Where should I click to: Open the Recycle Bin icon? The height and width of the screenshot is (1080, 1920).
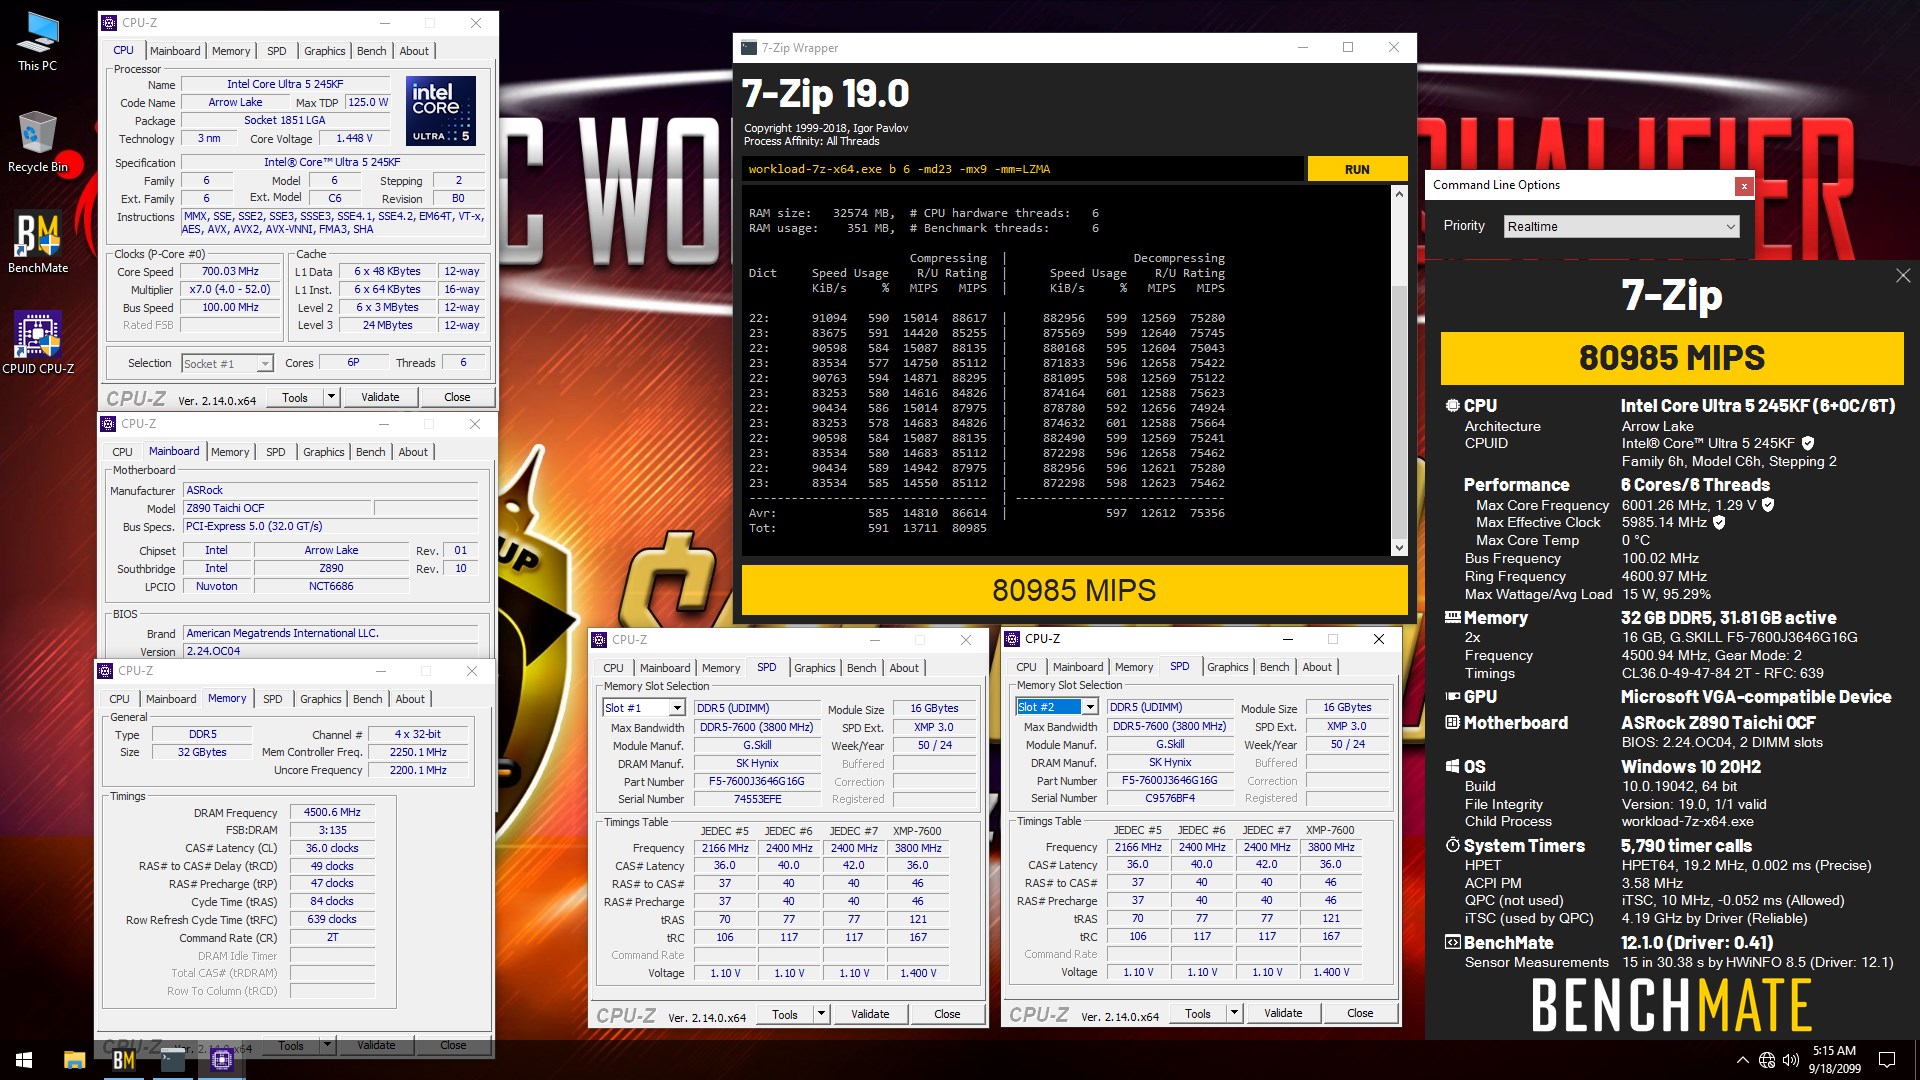pyautogui.click(x=37, y=142)
